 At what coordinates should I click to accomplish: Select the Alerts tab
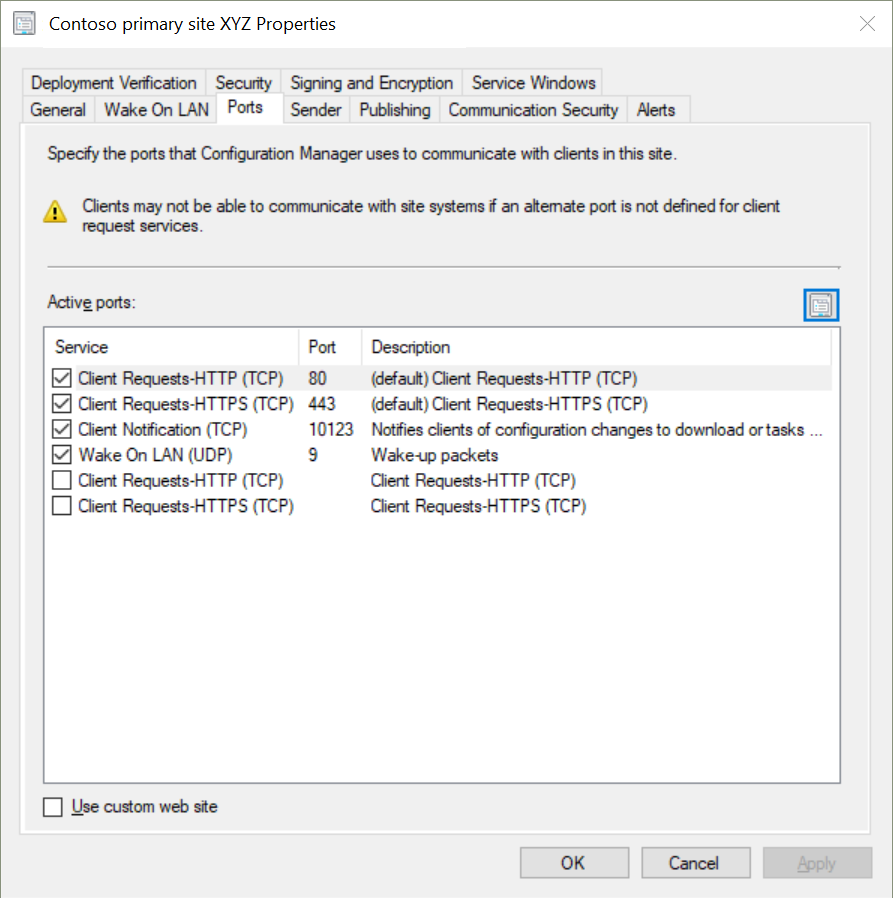tap(656, 109)
